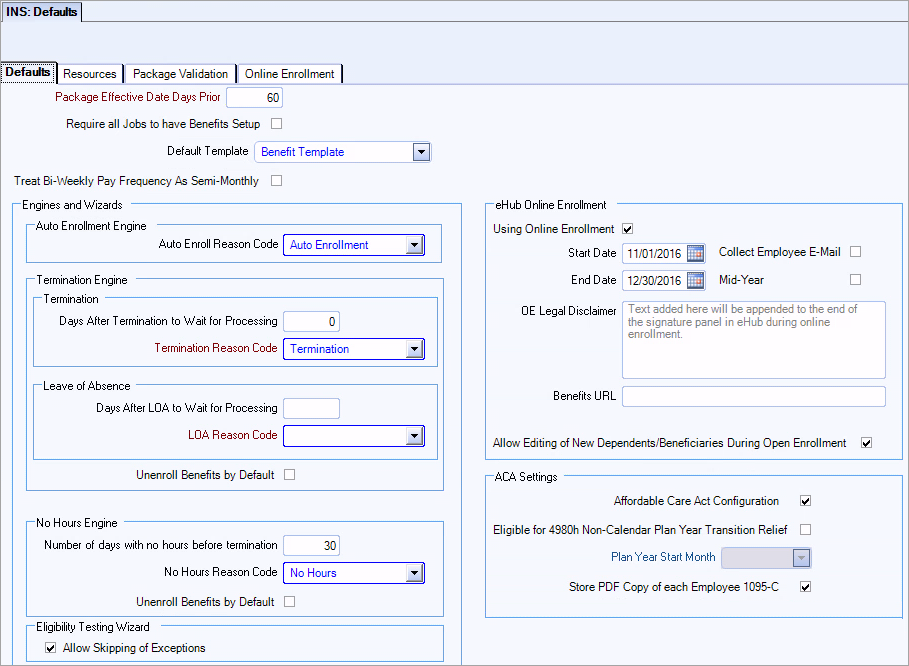Click the Package Effective Date Days Prior field
The width and height of the screenshot is (909, 666).
pos(255,98)
